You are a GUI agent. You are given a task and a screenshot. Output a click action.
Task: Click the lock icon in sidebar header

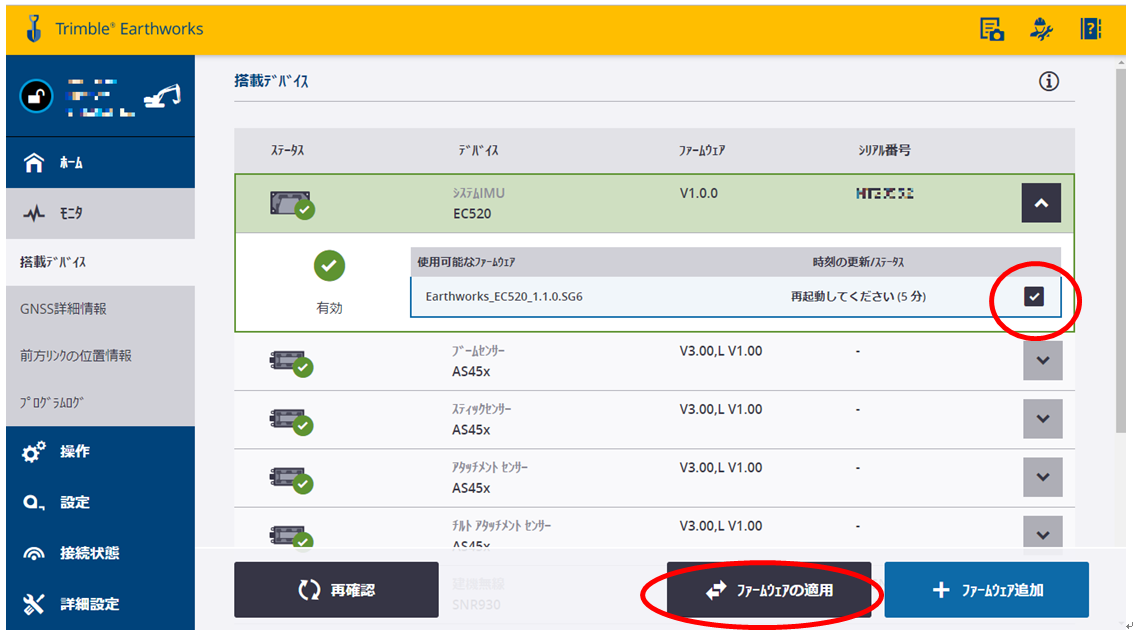coord(35,96)
